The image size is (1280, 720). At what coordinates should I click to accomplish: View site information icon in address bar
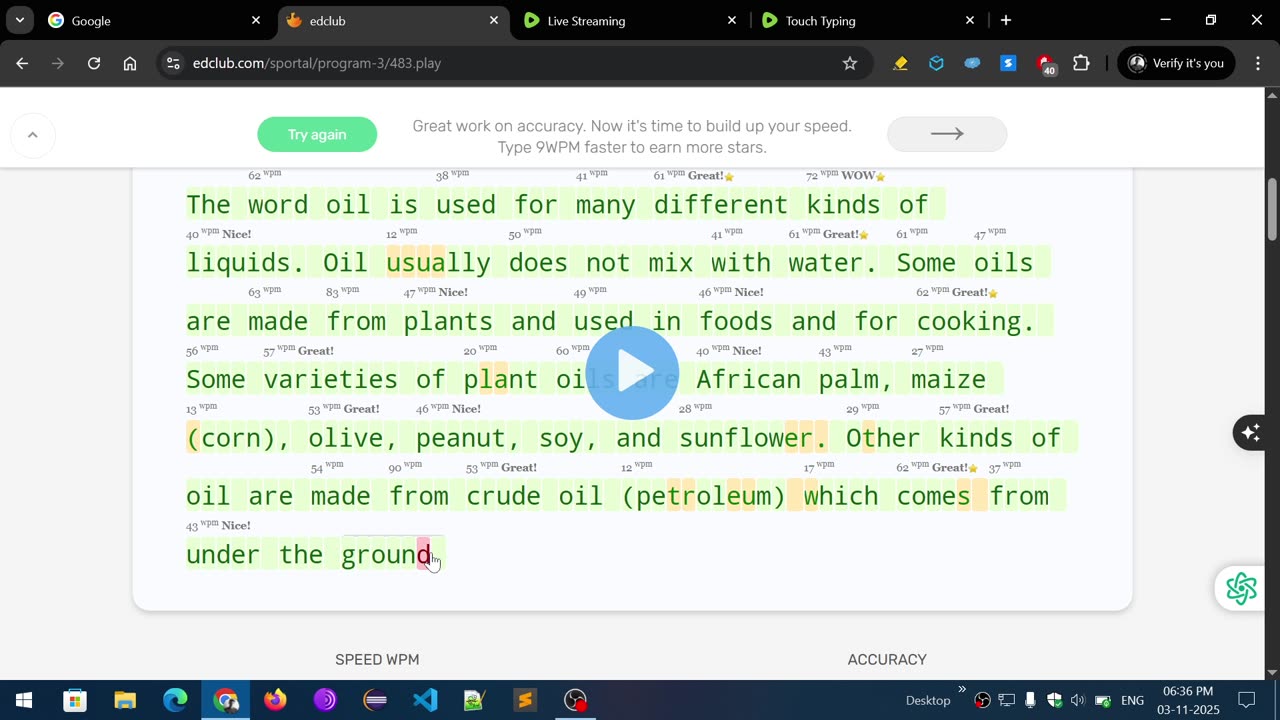[173, 63]
